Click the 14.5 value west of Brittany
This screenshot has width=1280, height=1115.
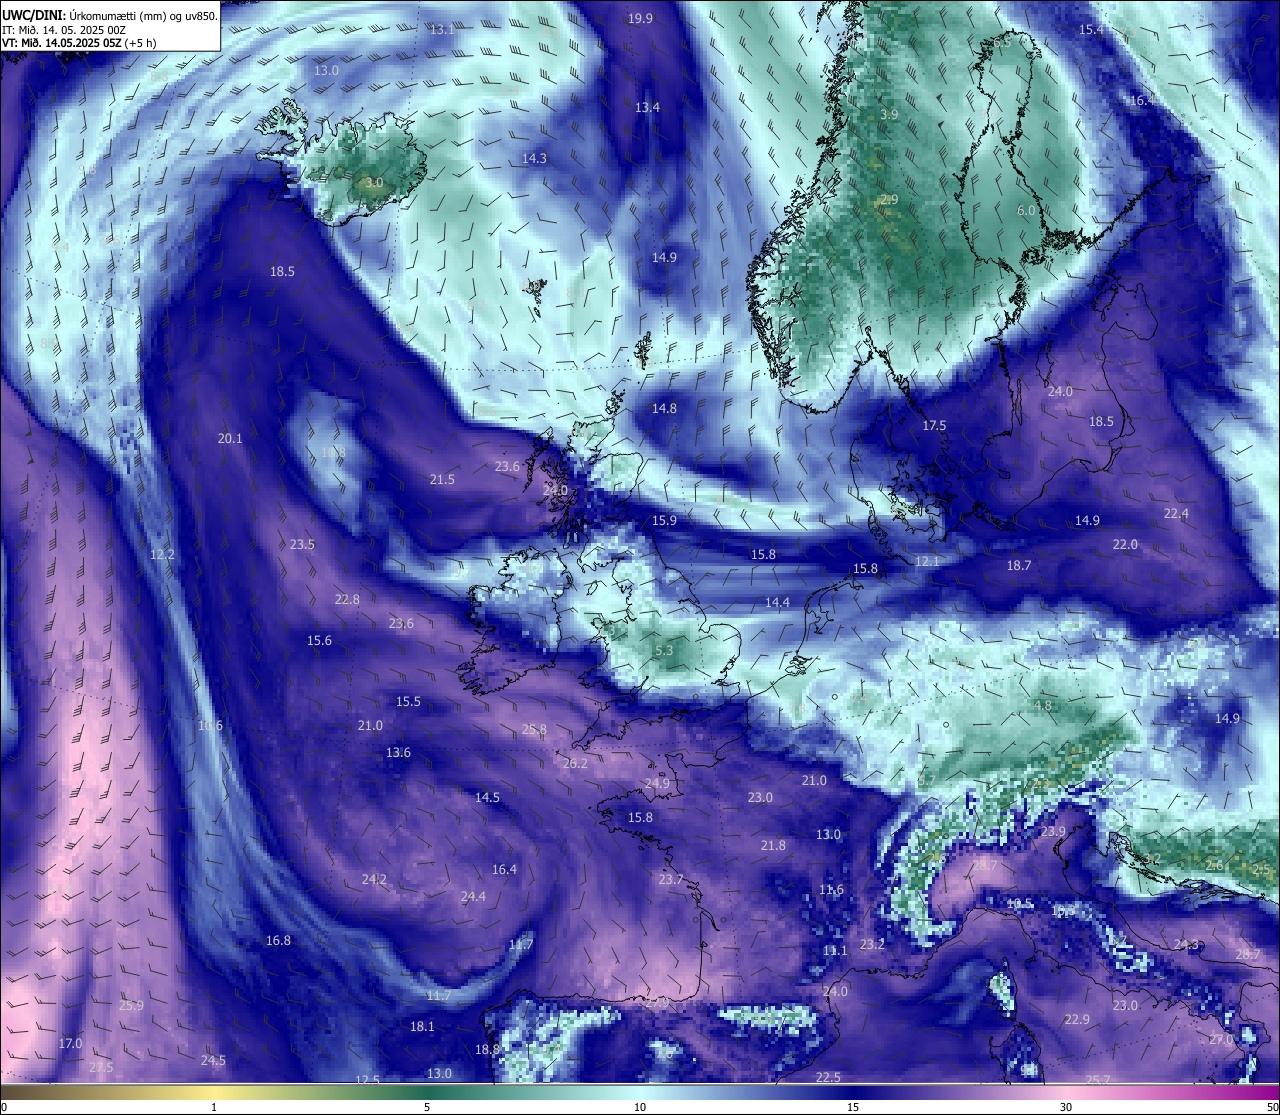pyautogui.click(x=487, y=798)
